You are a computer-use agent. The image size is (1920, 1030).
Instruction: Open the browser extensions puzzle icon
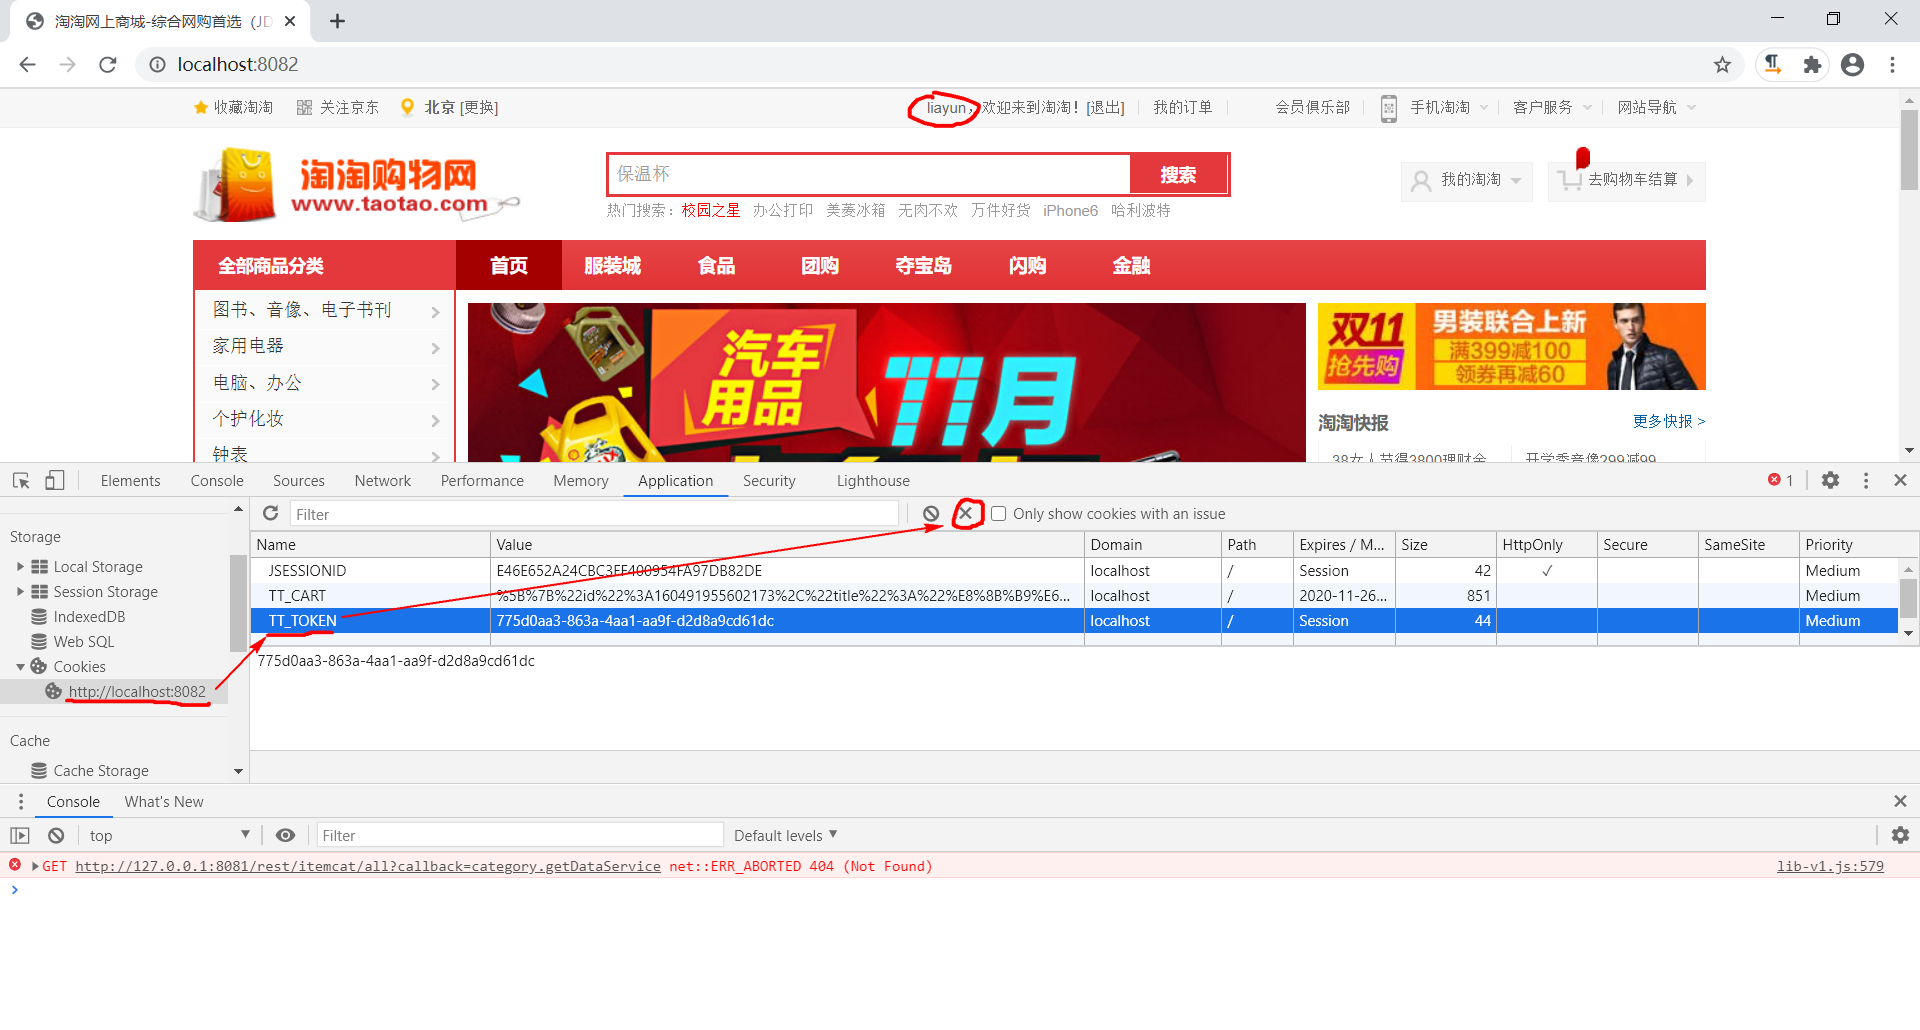(1812, 64)
